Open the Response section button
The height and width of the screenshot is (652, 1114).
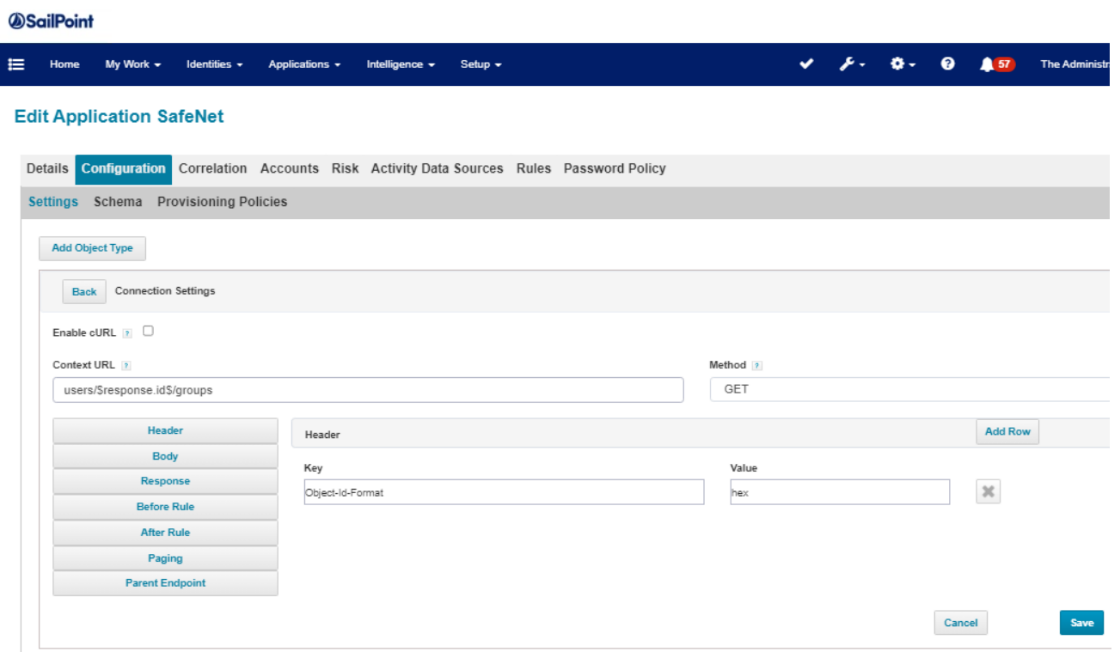(166, 481)
